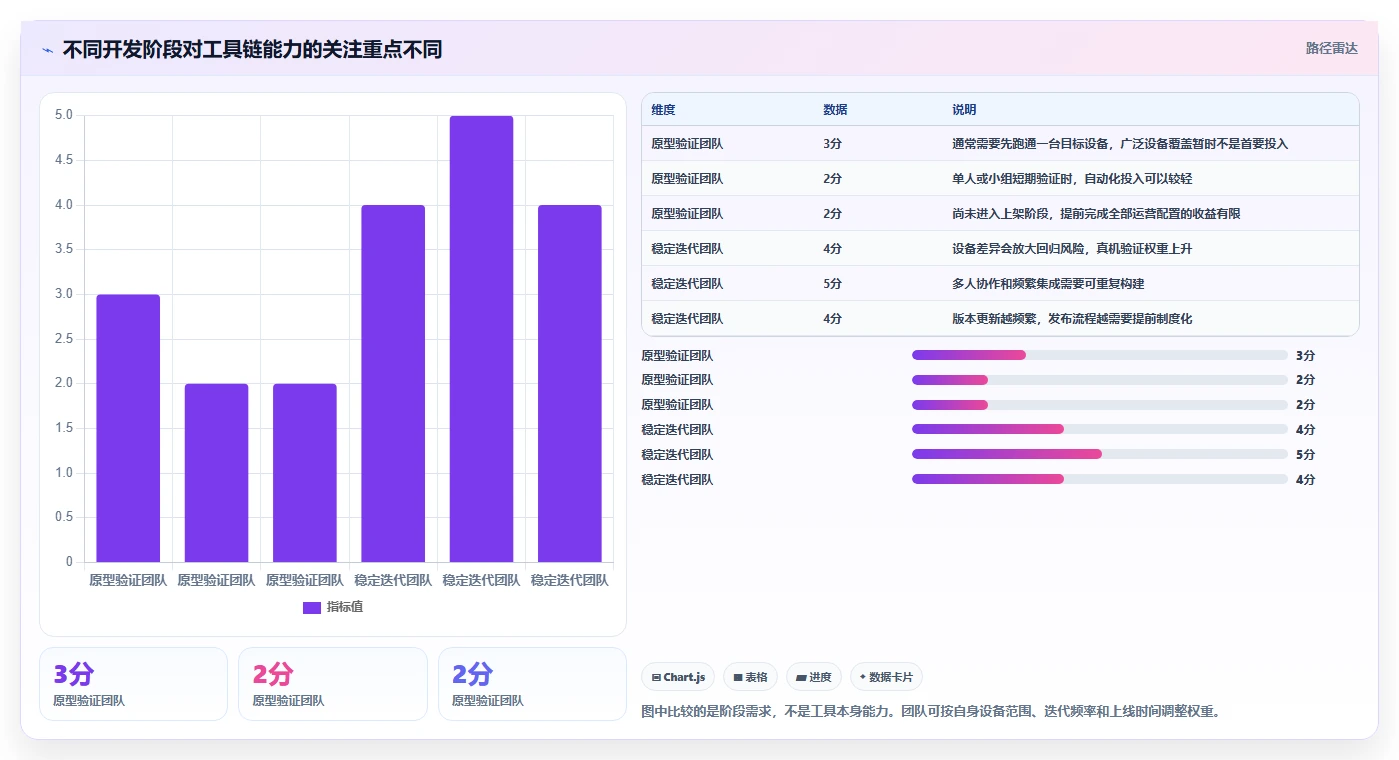Click the progress bar labeled 5分
The width and height of the screenshot is (1399, 760).
1100,454
